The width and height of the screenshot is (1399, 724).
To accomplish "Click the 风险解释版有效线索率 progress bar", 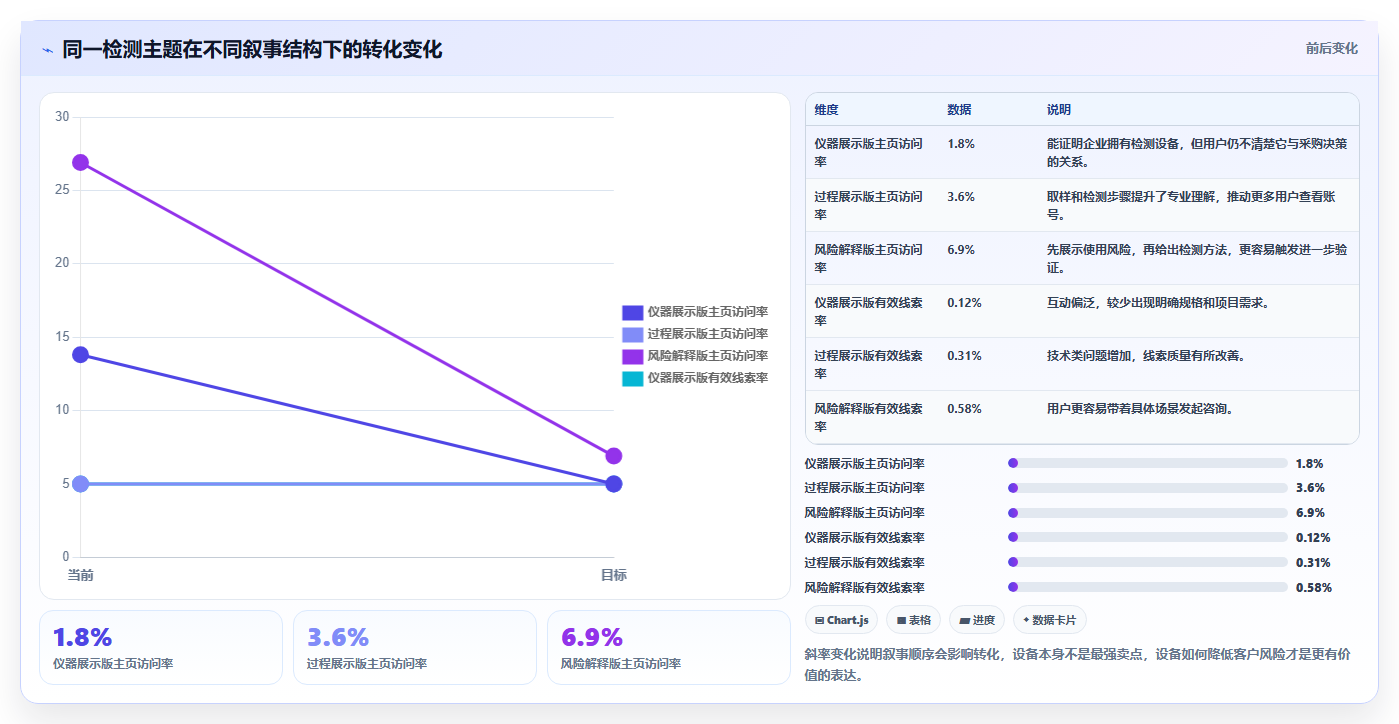I will click(x=1147, y=587).
